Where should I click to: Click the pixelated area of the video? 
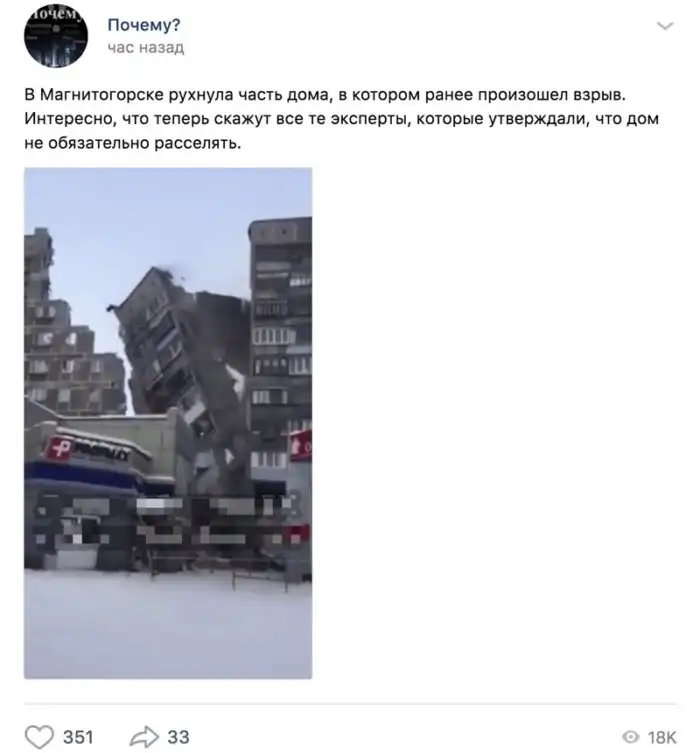[168, 523]
